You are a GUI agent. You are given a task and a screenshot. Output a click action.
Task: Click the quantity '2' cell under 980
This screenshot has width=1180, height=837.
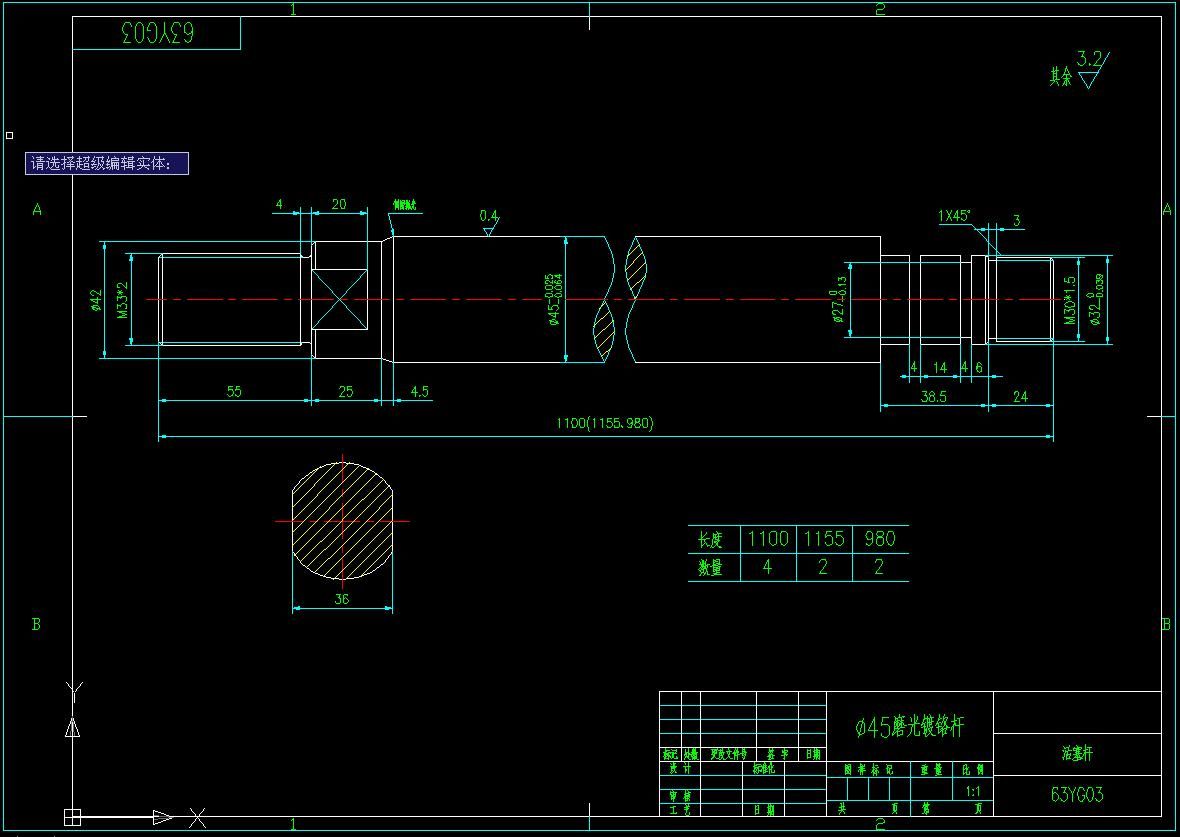click(x=880, y=568)
